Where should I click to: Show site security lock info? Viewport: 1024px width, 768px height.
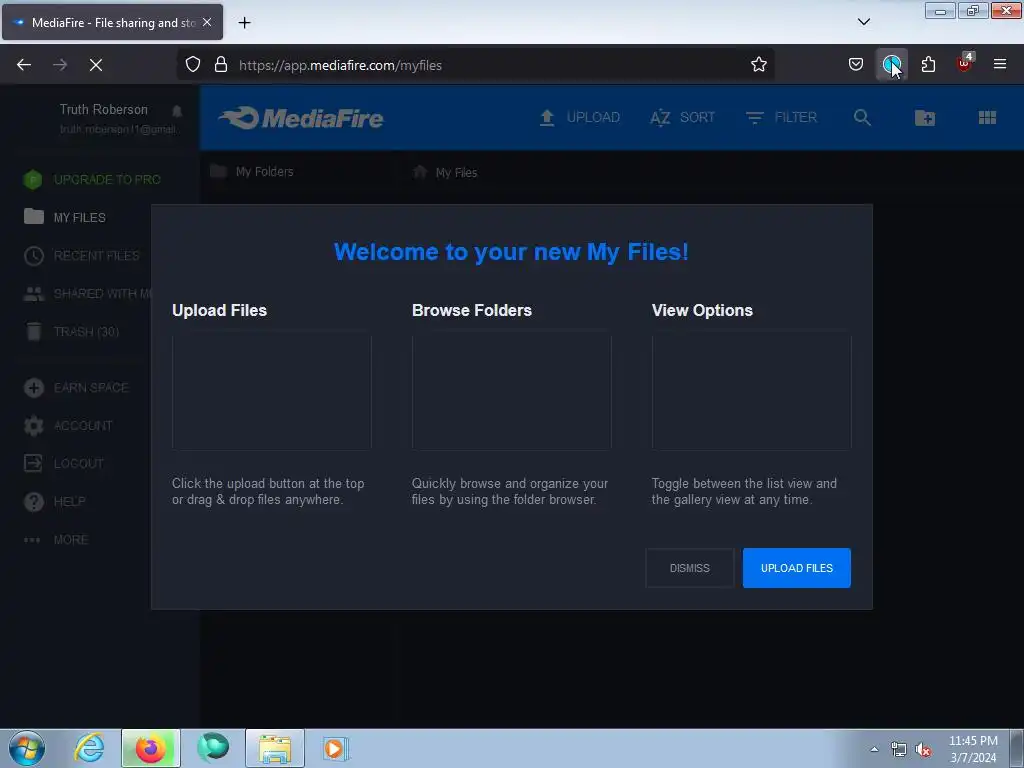pos(221,64)
